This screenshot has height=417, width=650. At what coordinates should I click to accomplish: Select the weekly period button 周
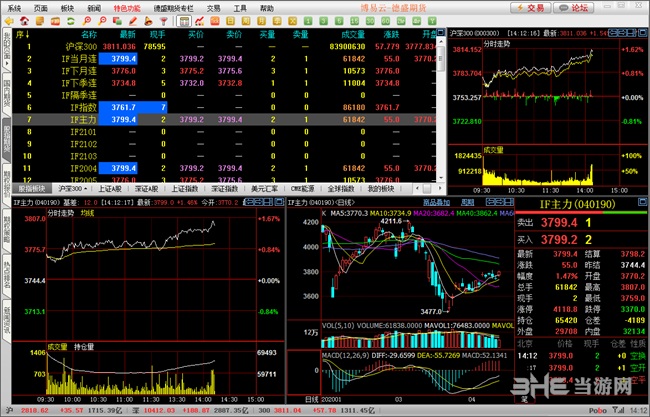click(246, 21)
